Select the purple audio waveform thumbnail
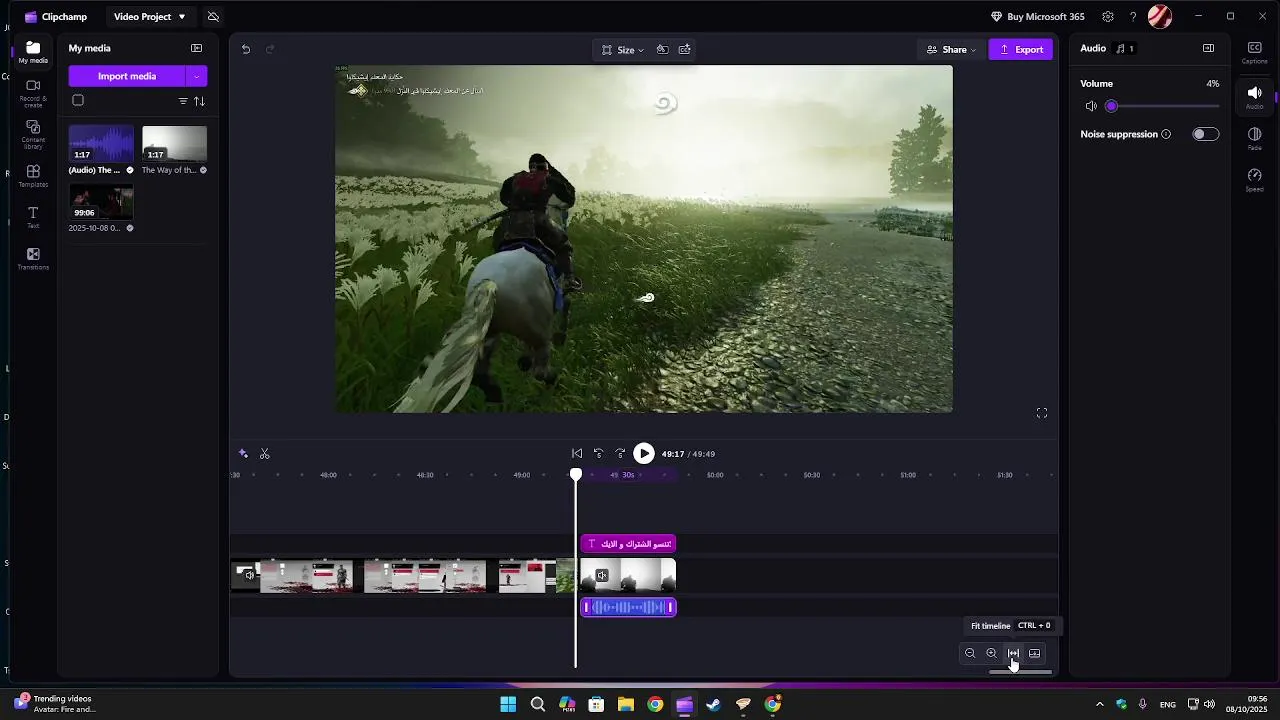Image resolution: width=1280 pixels, height=720 pixels. (101, 144)
